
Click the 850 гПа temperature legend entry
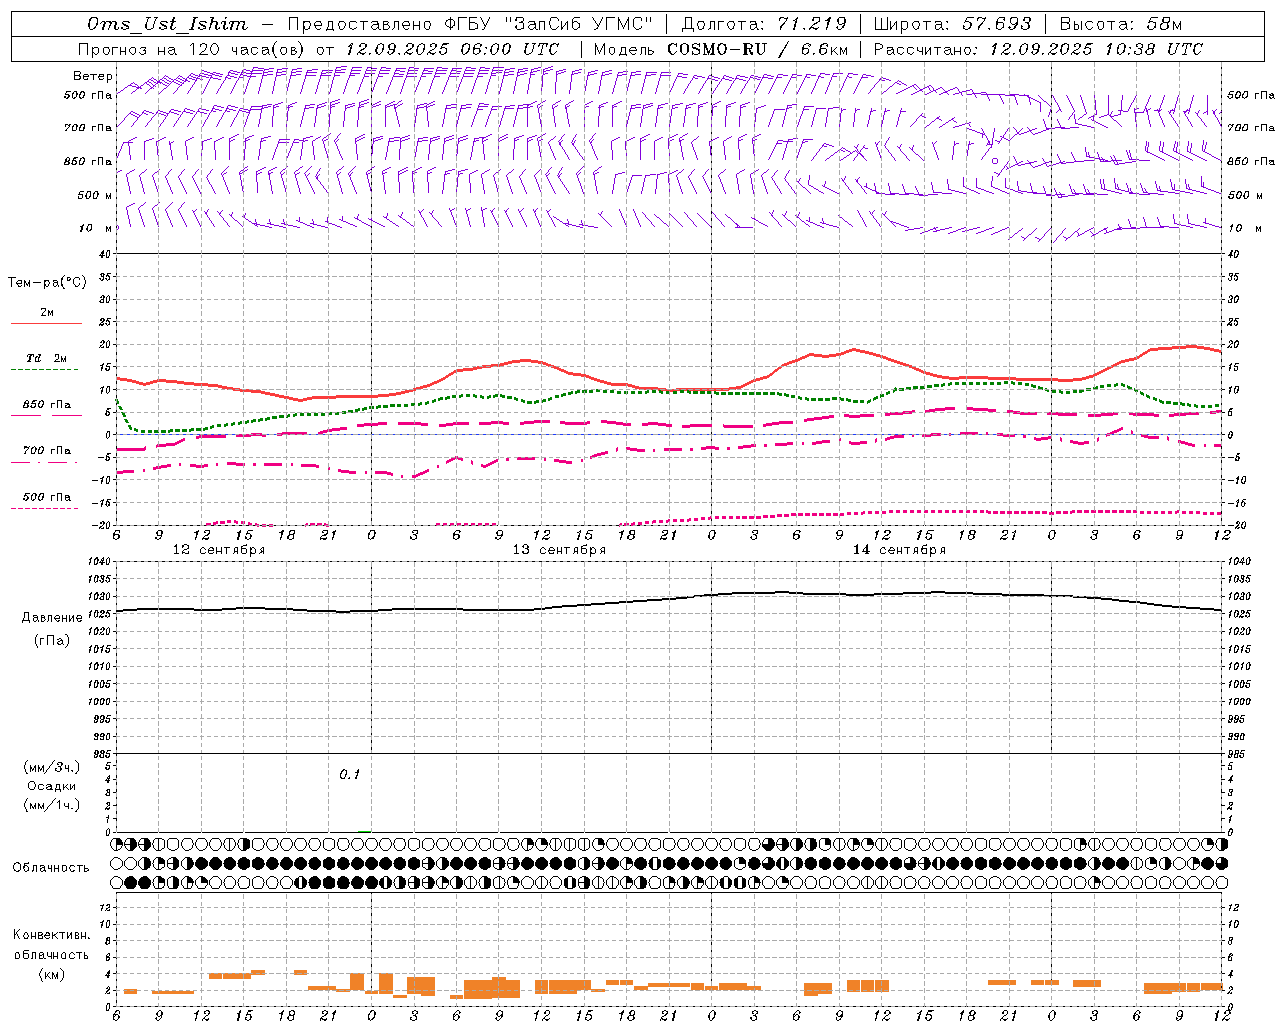pos(47,404)
